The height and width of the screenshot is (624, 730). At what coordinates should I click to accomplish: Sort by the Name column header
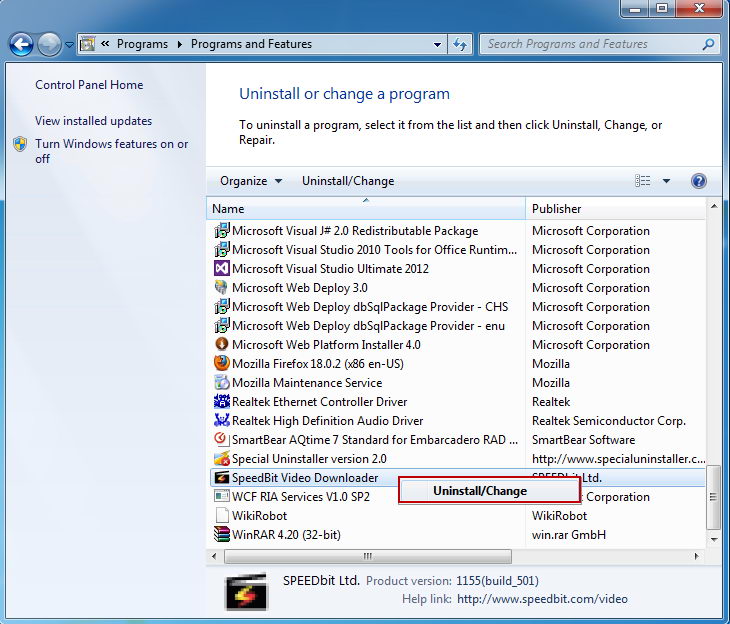coord(366,209)
